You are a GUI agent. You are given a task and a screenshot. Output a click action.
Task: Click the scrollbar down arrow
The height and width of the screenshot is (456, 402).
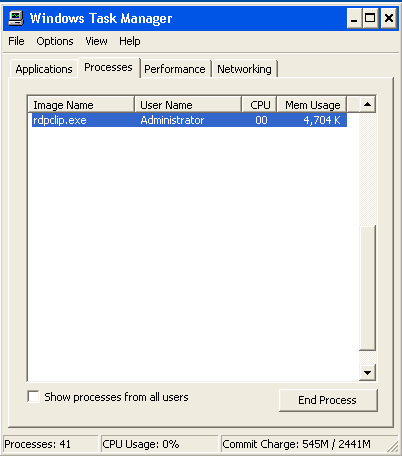pyautogui.click(x=367, y=372)
